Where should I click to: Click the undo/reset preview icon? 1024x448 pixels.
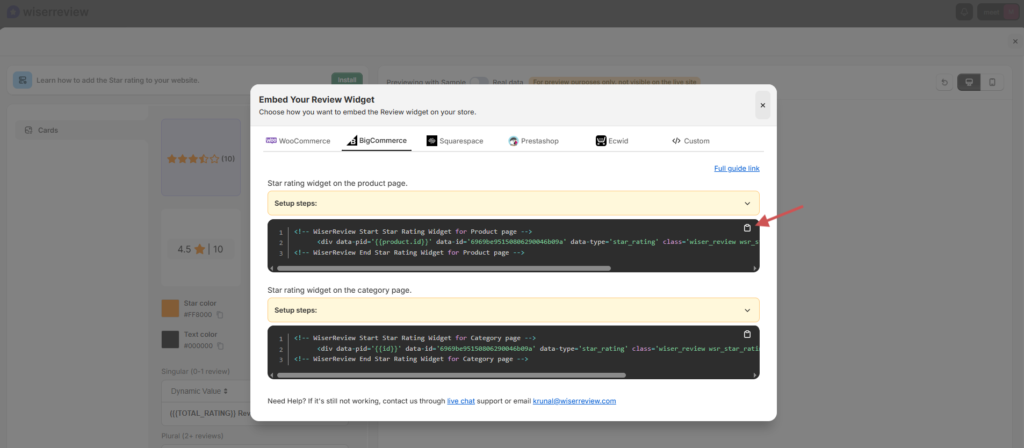944,82
